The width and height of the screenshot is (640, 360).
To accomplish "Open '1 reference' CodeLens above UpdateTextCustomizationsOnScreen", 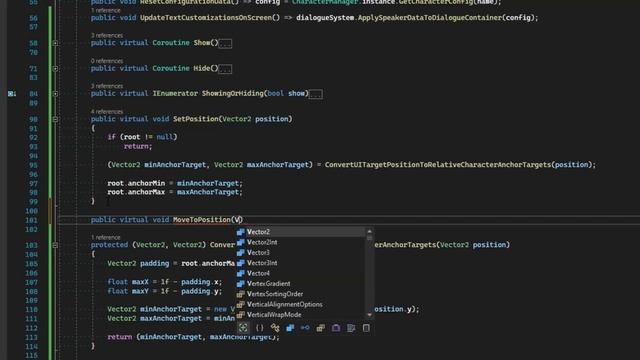I will pos(106,10).
